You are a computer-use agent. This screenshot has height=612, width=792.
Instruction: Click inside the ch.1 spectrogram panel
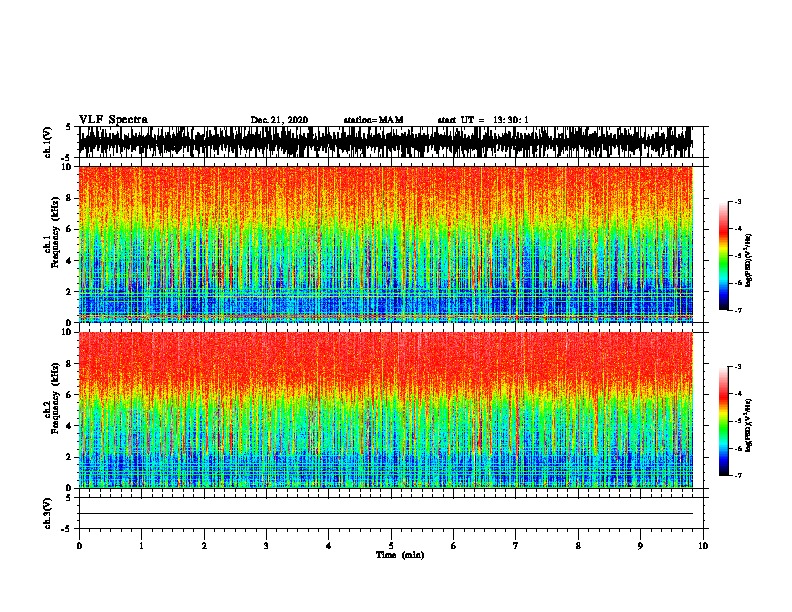[x=386, y=244]
